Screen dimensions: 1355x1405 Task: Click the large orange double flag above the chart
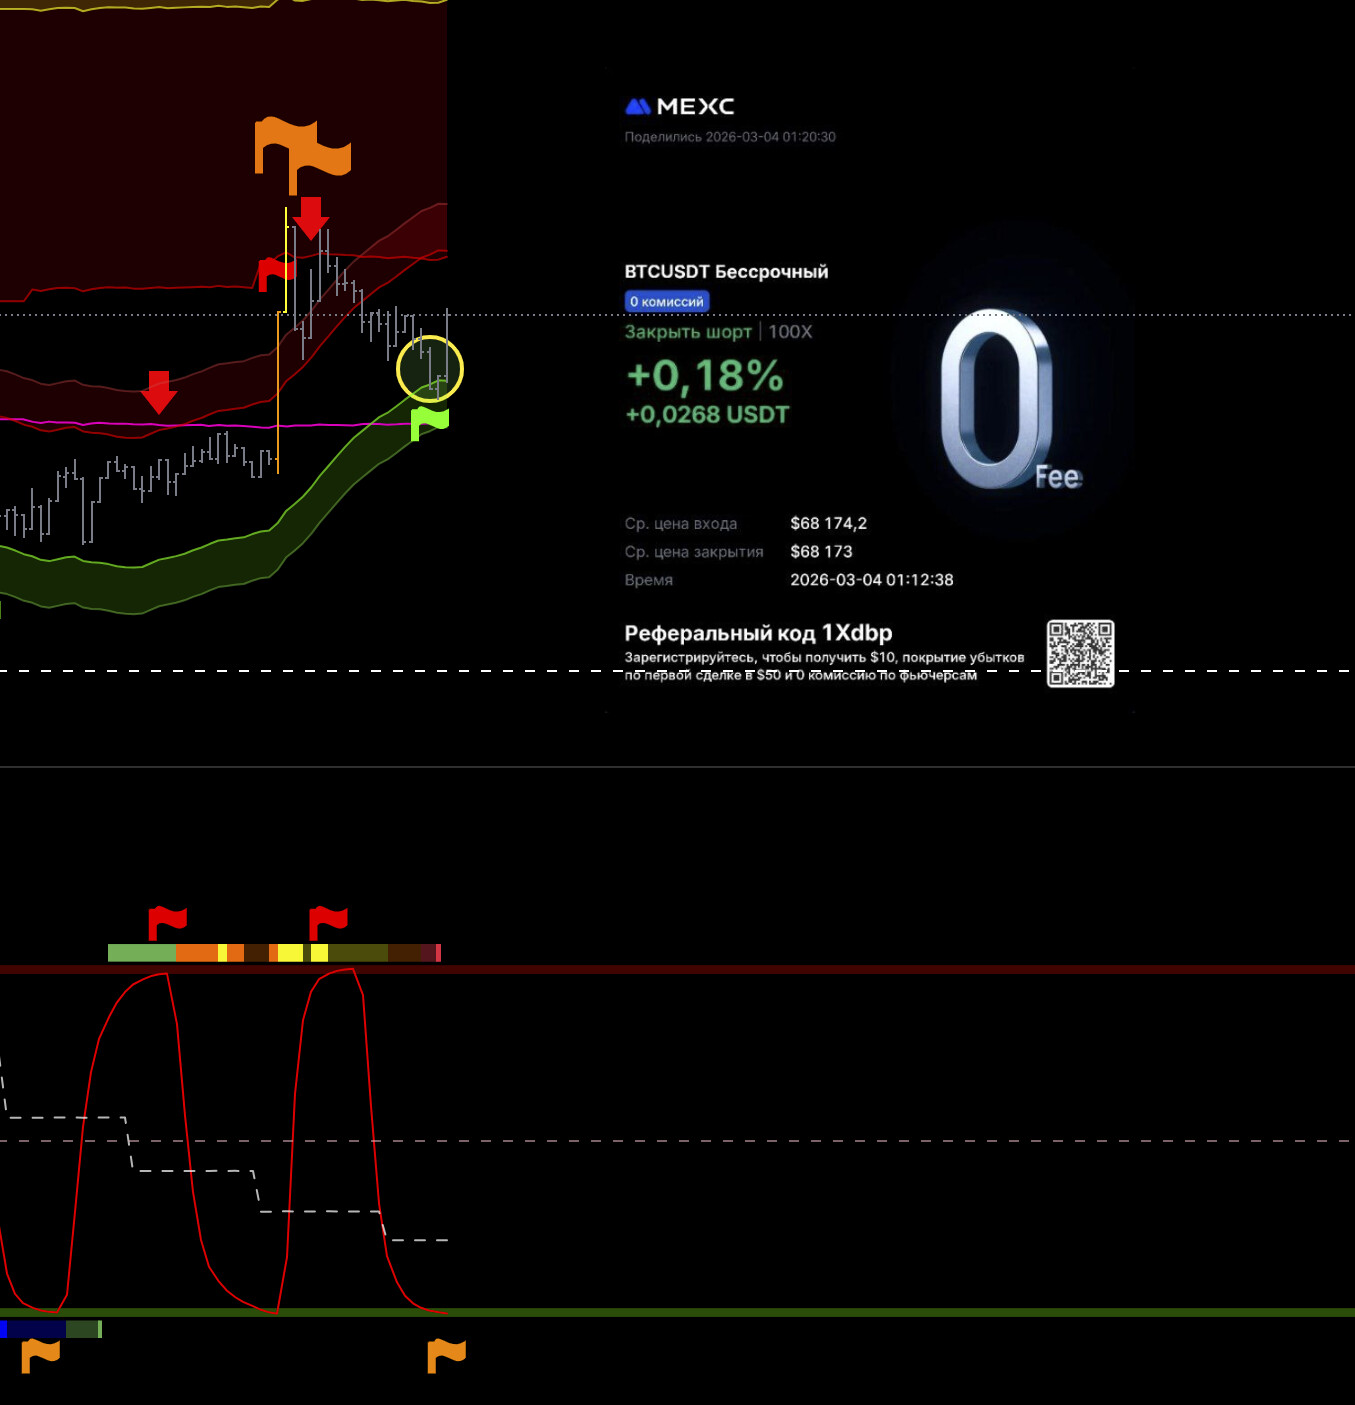302,152
